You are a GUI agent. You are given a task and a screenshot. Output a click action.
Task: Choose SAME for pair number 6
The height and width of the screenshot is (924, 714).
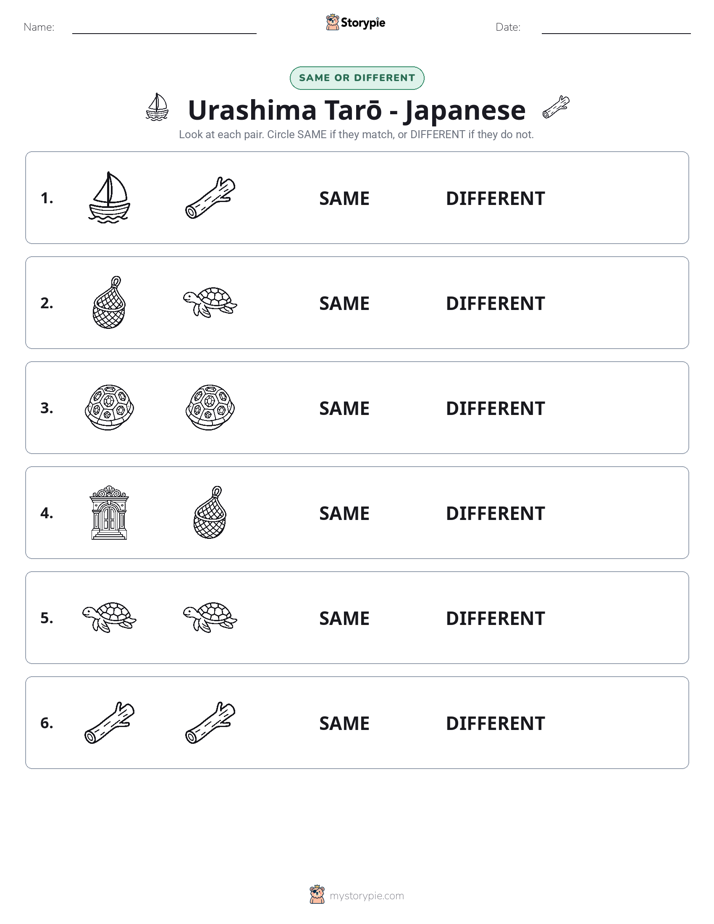(x=344, y=722)
